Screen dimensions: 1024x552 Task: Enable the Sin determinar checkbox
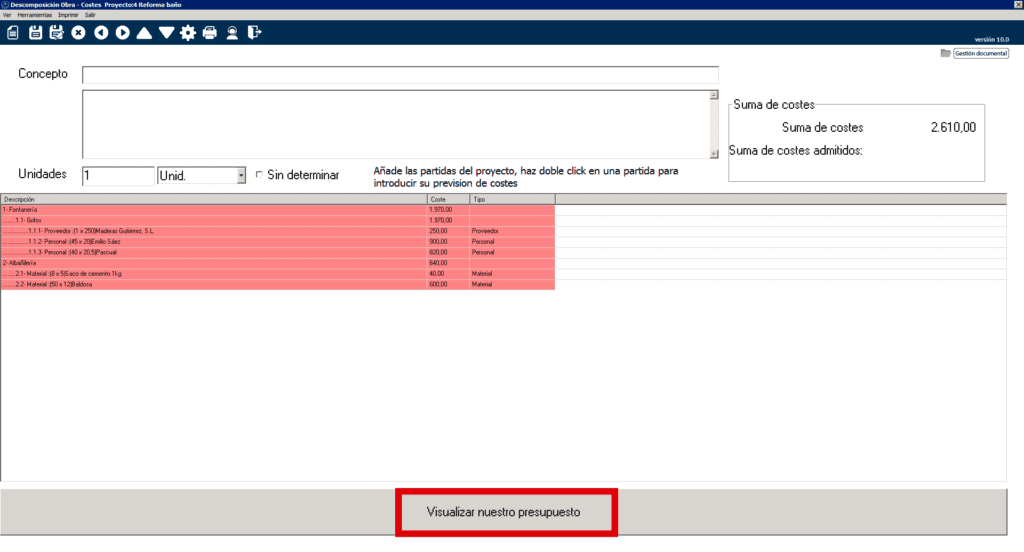pos(260,175)
